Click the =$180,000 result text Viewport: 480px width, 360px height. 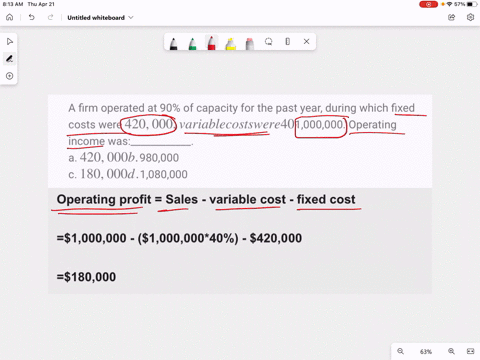[x=86, y=277]
